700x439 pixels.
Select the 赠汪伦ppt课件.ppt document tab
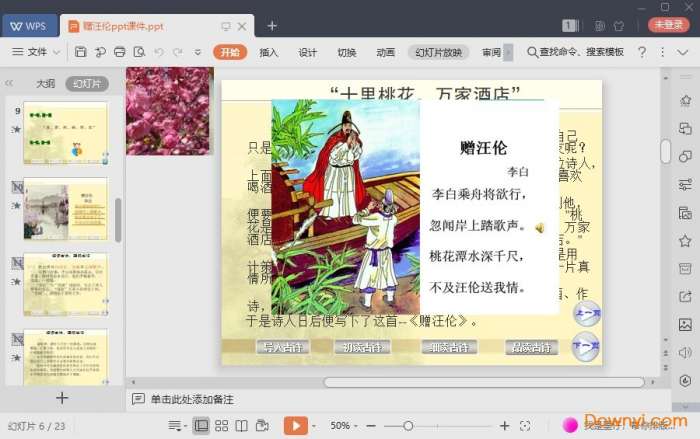point(123,26)
